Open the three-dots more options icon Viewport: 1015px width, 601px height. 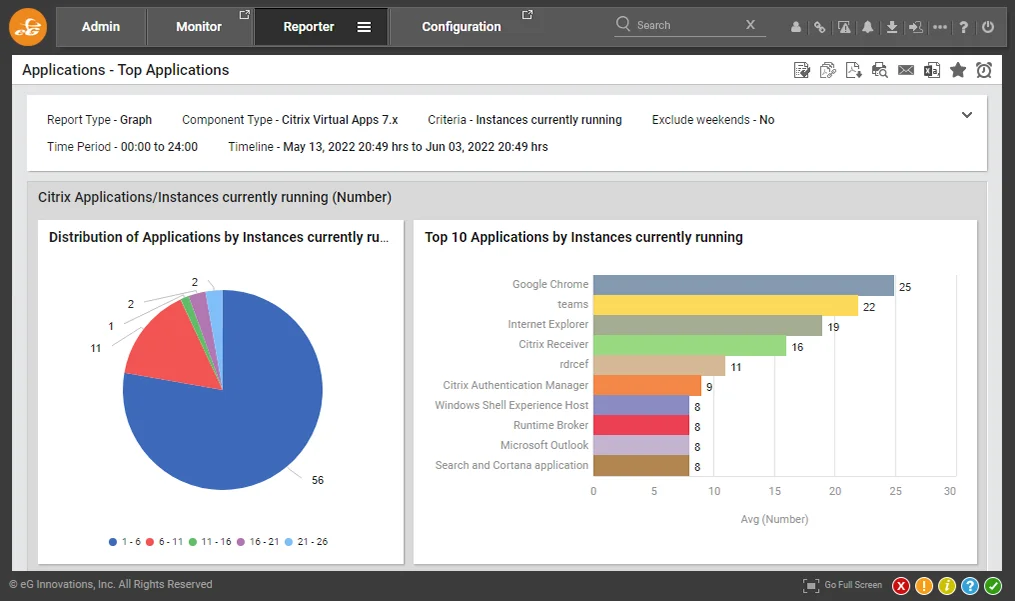[940, 27]
